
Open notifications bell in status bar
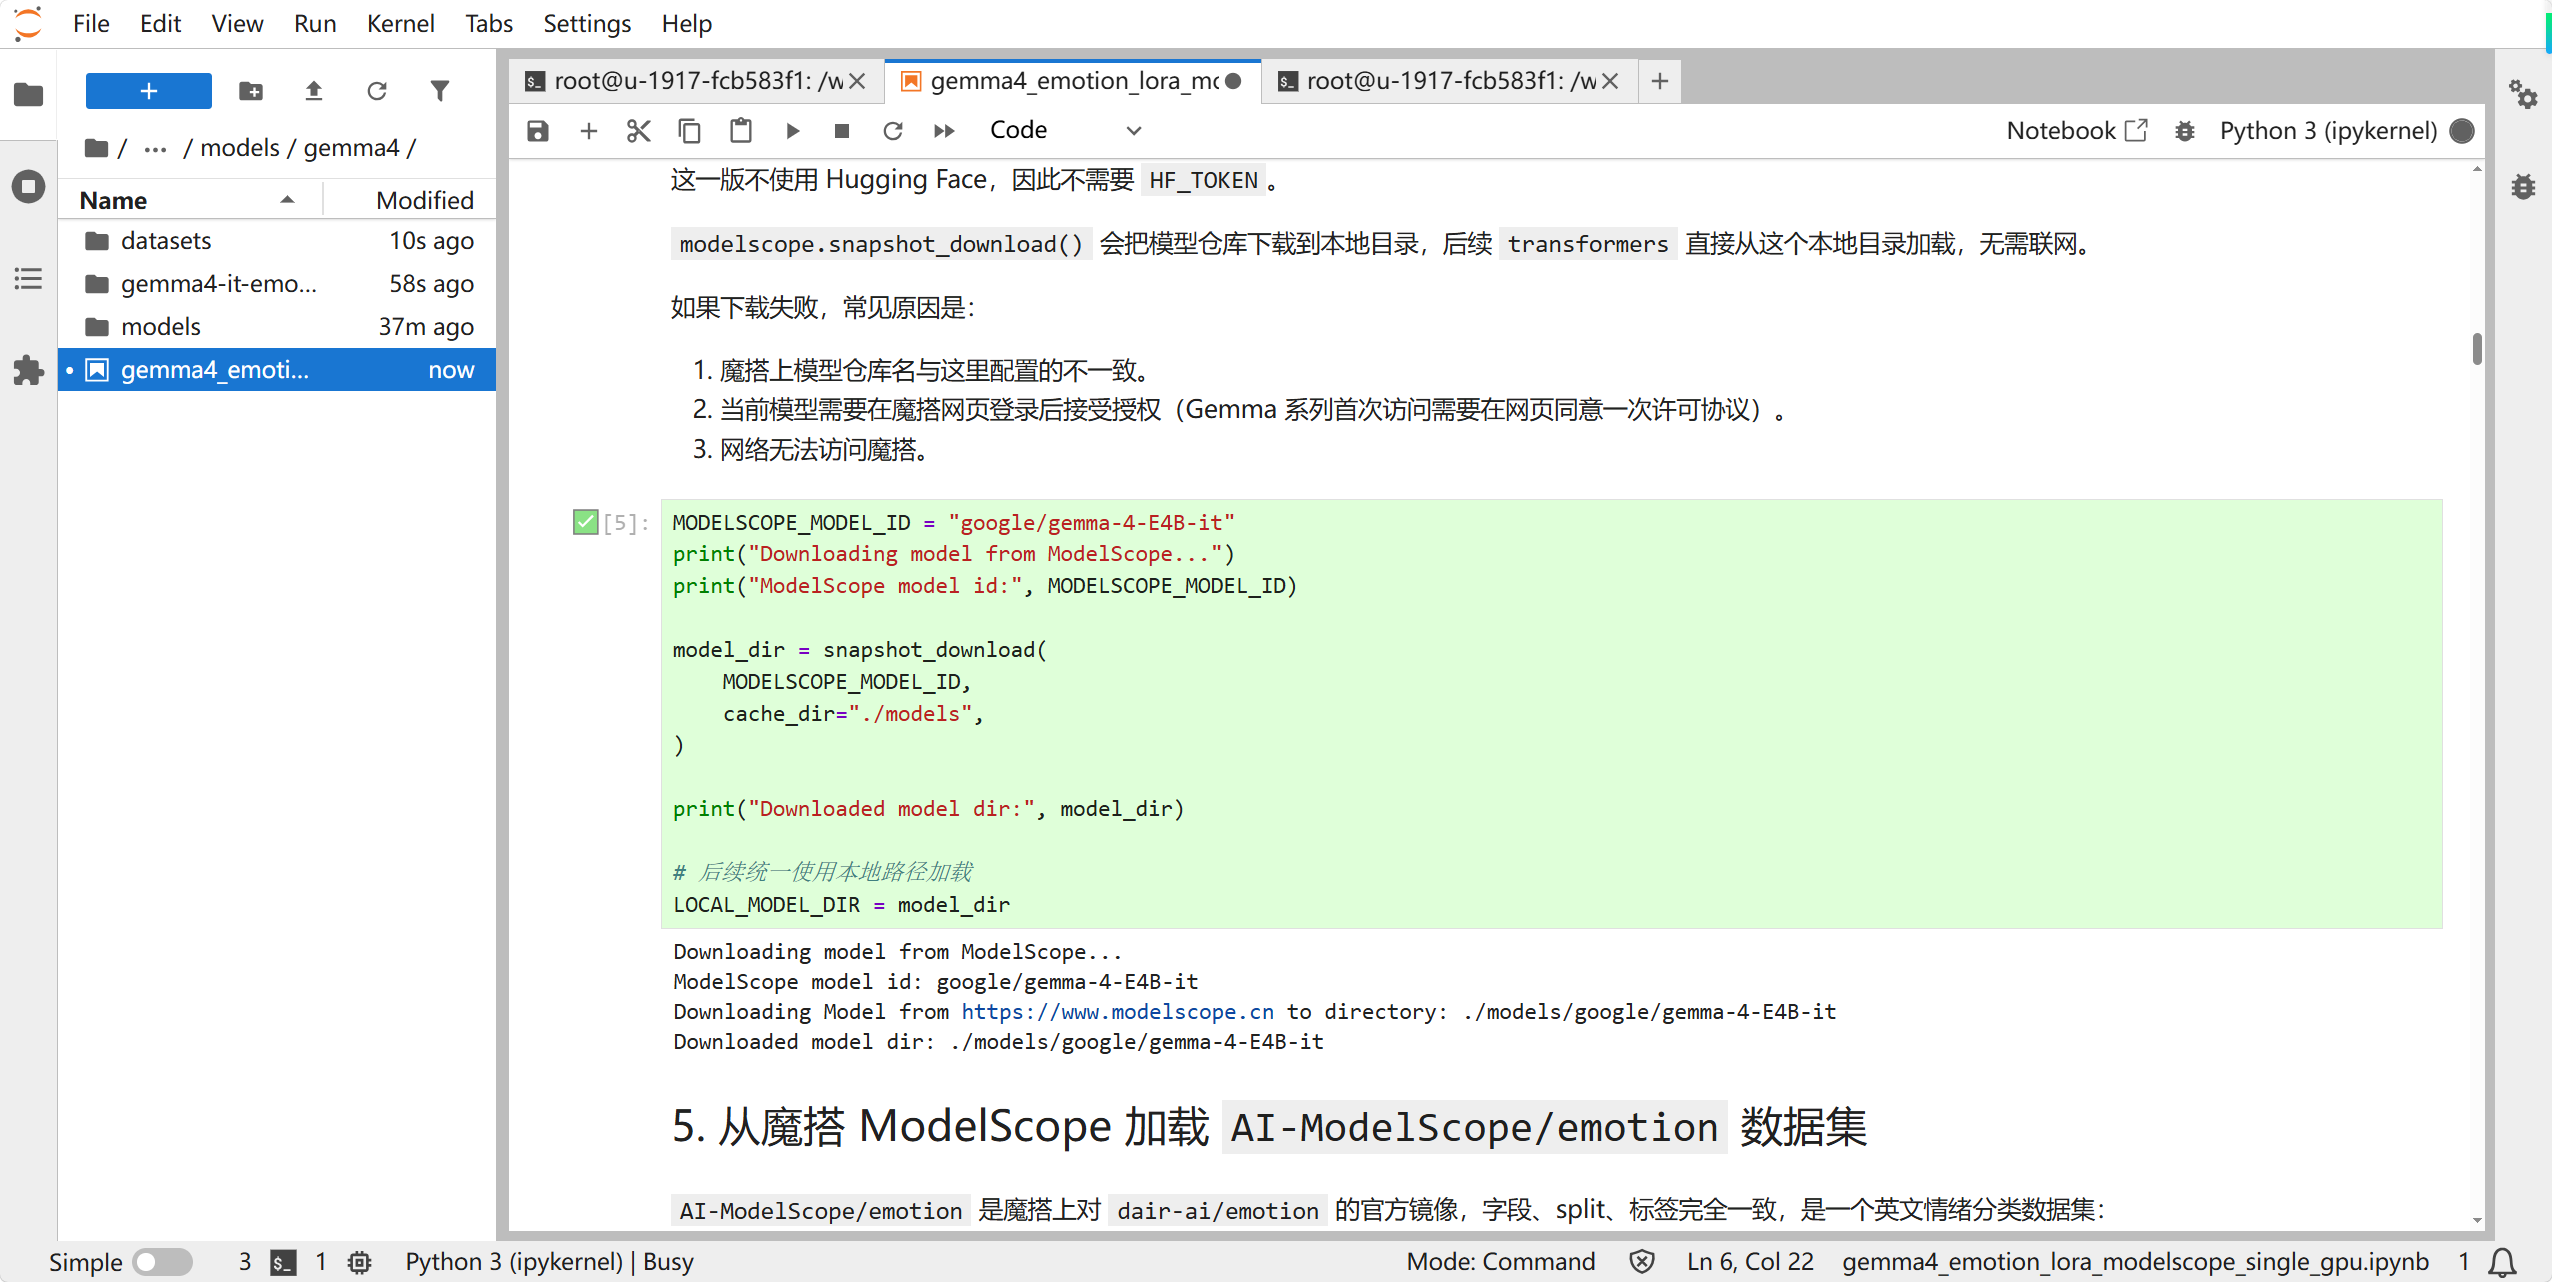click(2502, 1262)
